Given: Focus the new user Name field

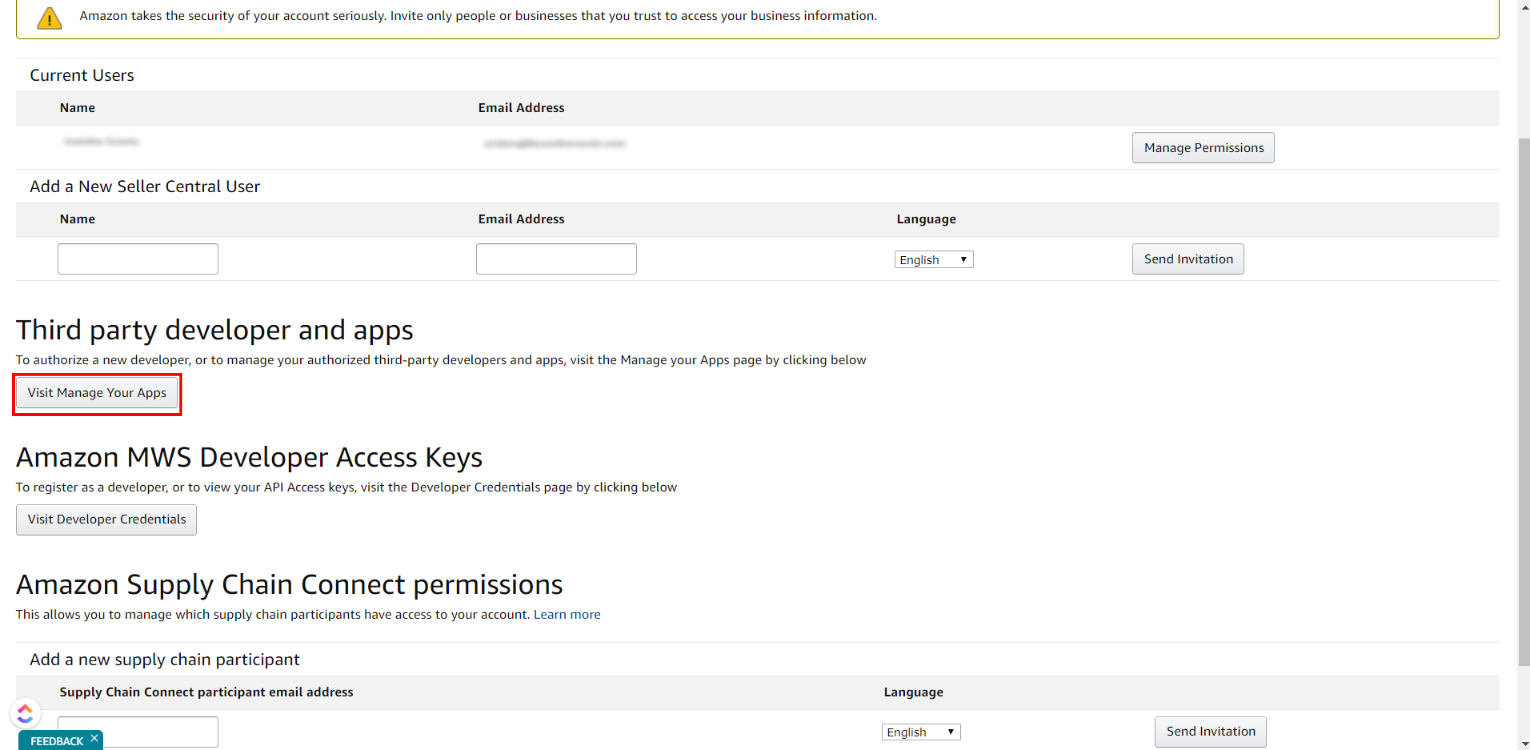Looking at the screenshot, I should tap(138, 259).
